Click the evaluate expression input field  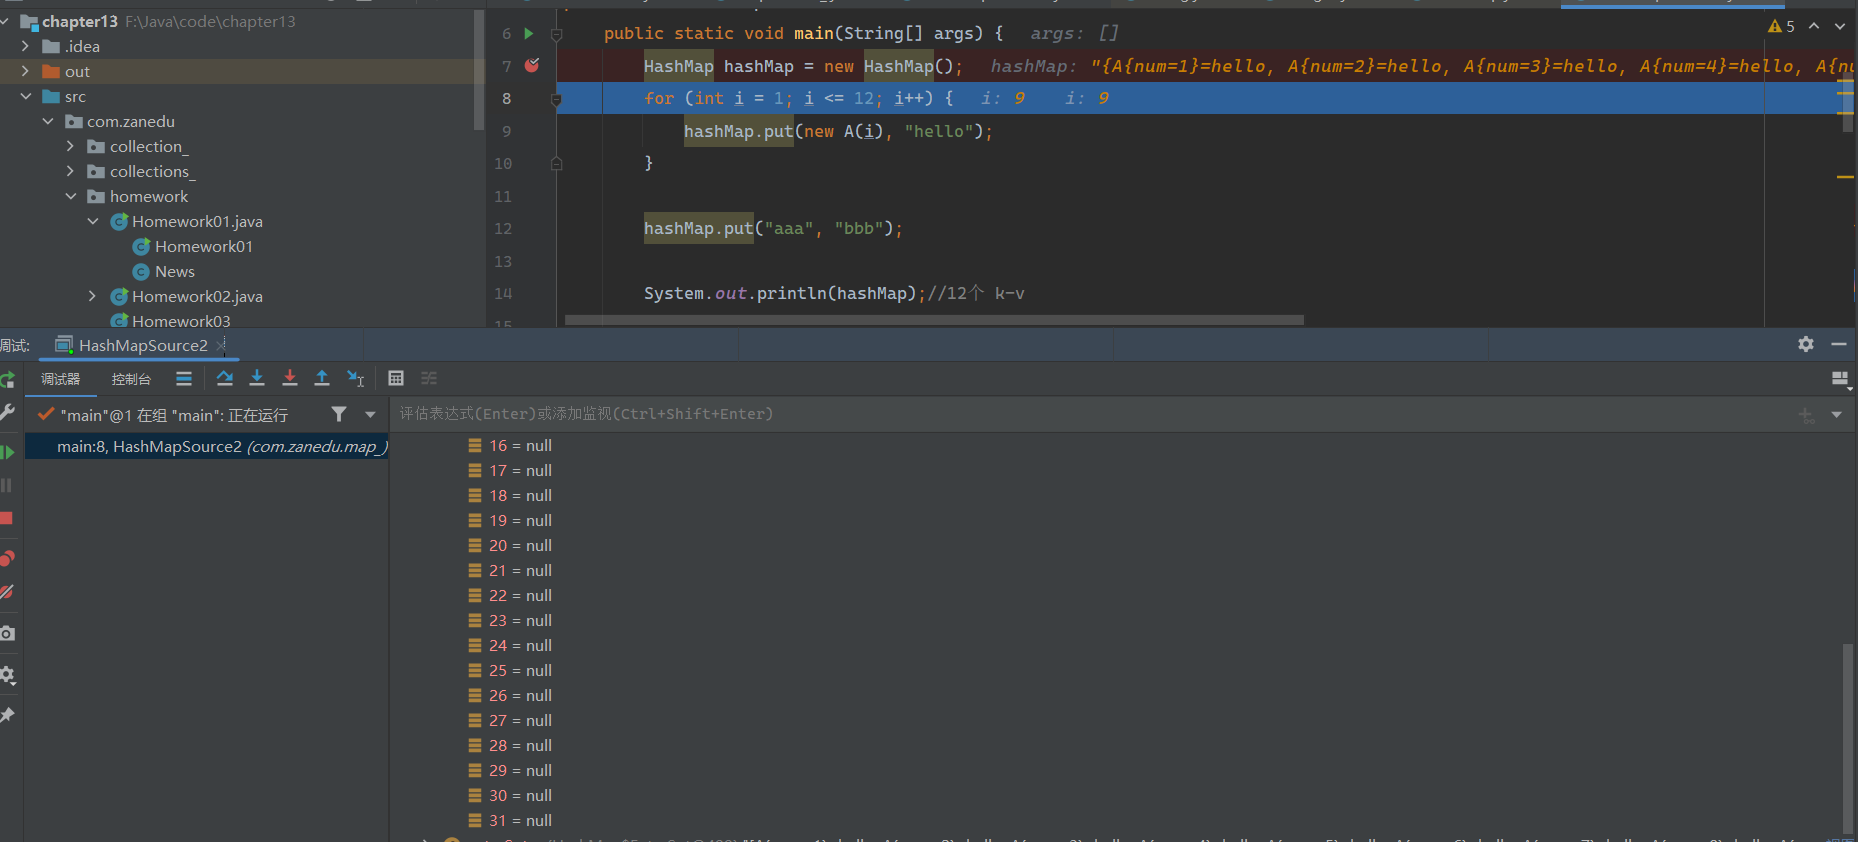click(1090, 414)
